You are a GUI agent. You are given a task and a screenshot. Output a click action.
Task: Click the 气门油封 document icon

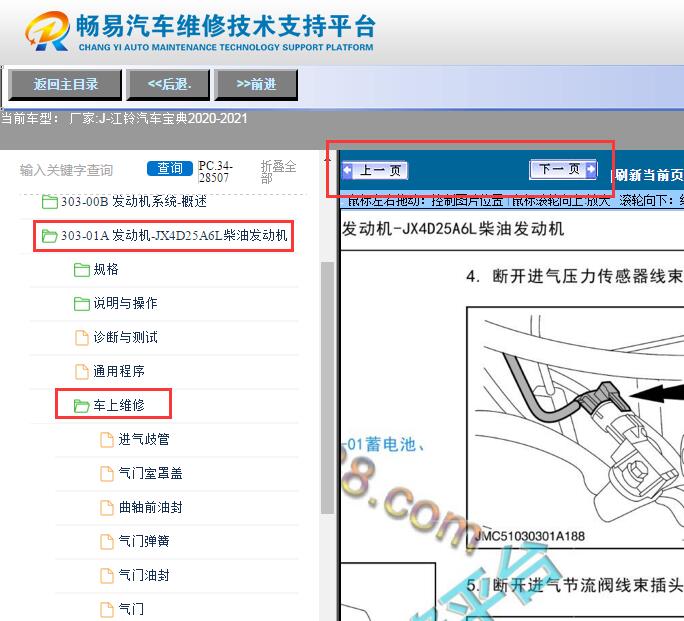107,576
